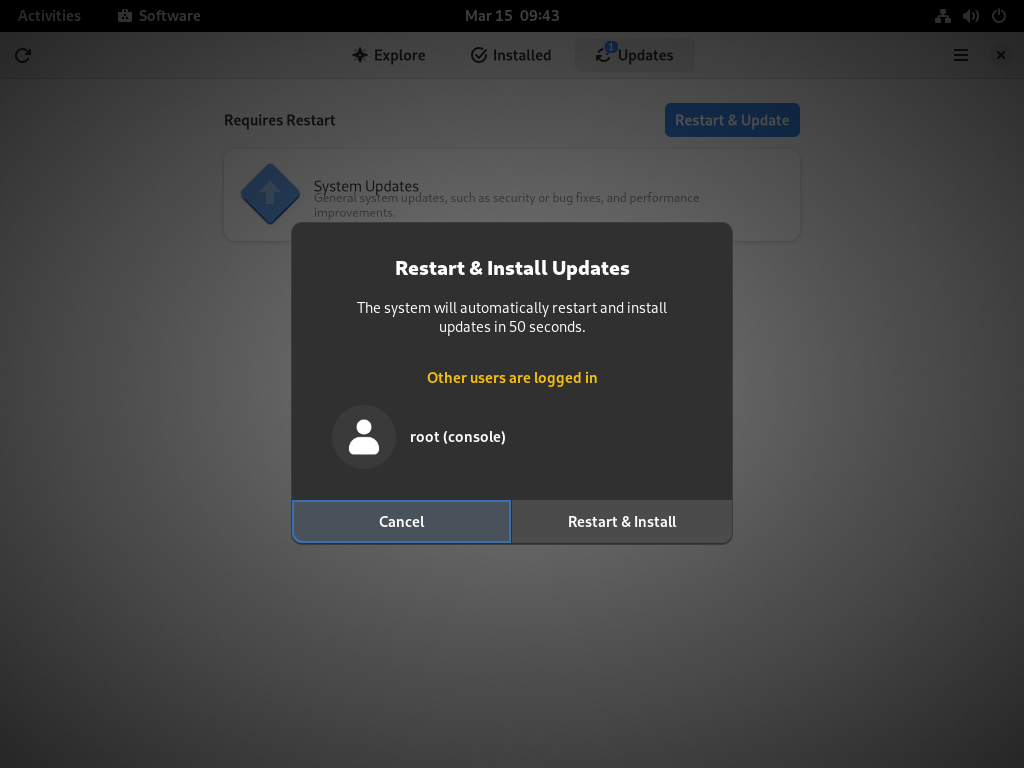Open the clock and calendar at Mar 15 09:43
This screenshot has width=1024, height=768.
click(512, 16)
